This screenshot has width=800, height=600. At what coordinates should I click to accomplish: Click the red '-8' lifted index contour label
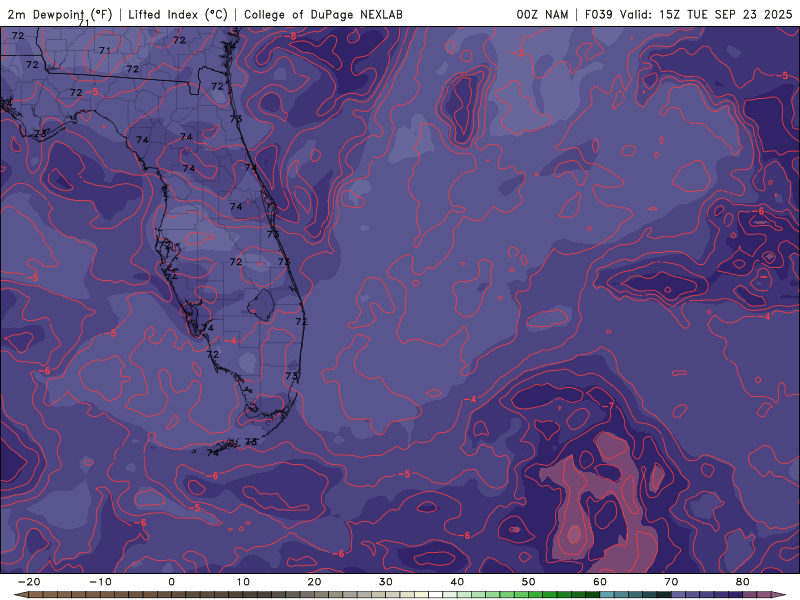(x=290, y=36)
